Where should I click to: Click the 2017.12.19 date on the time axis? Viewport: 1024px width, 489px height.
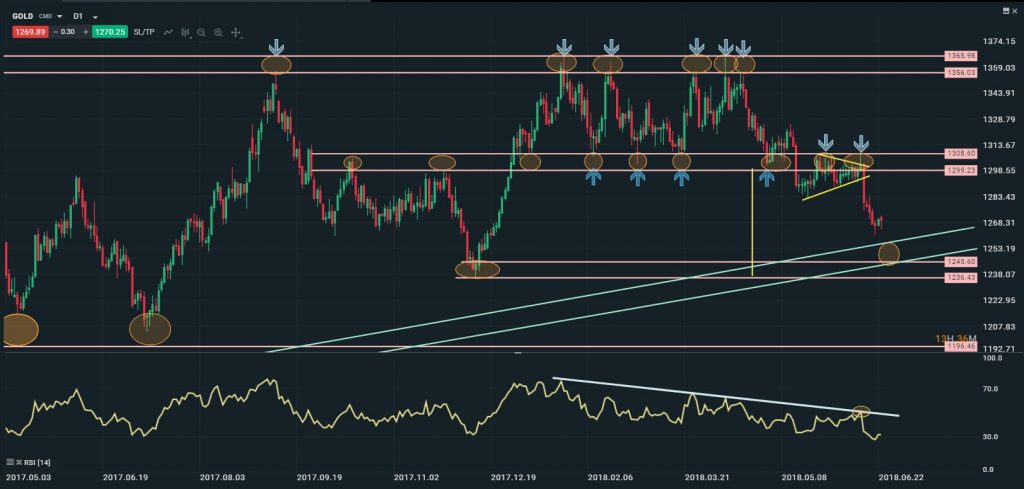511,478
